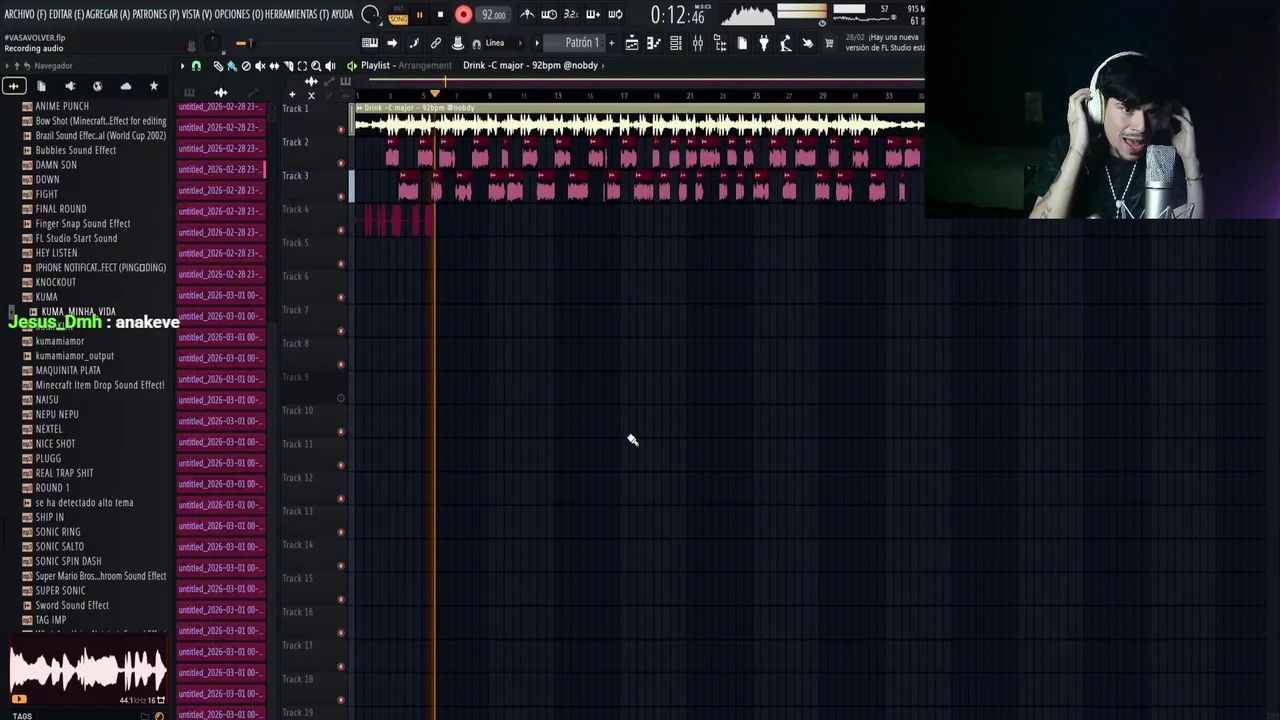Click the 0:12:46 time display
This screenshot has height=720, width=1280.
point(677,15)
